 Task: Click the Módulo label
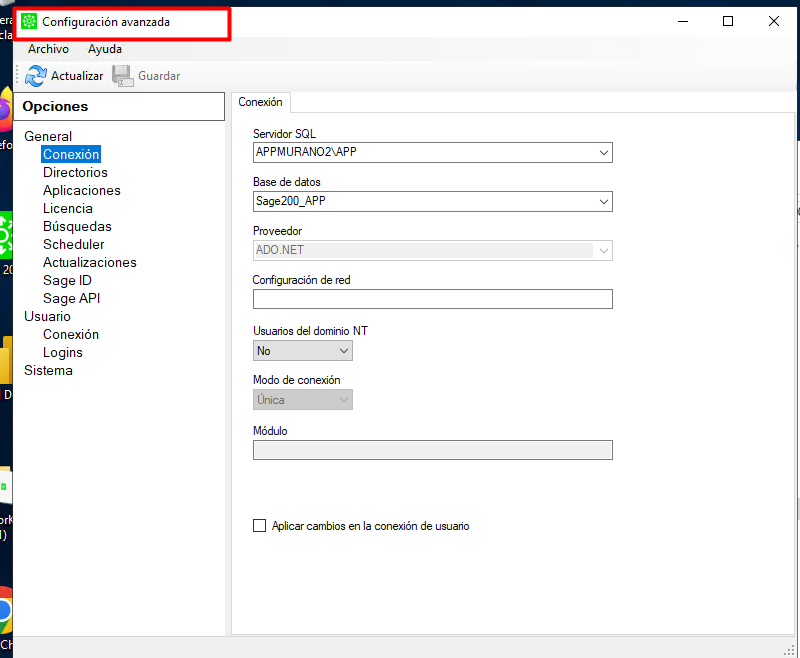point(270,431)
